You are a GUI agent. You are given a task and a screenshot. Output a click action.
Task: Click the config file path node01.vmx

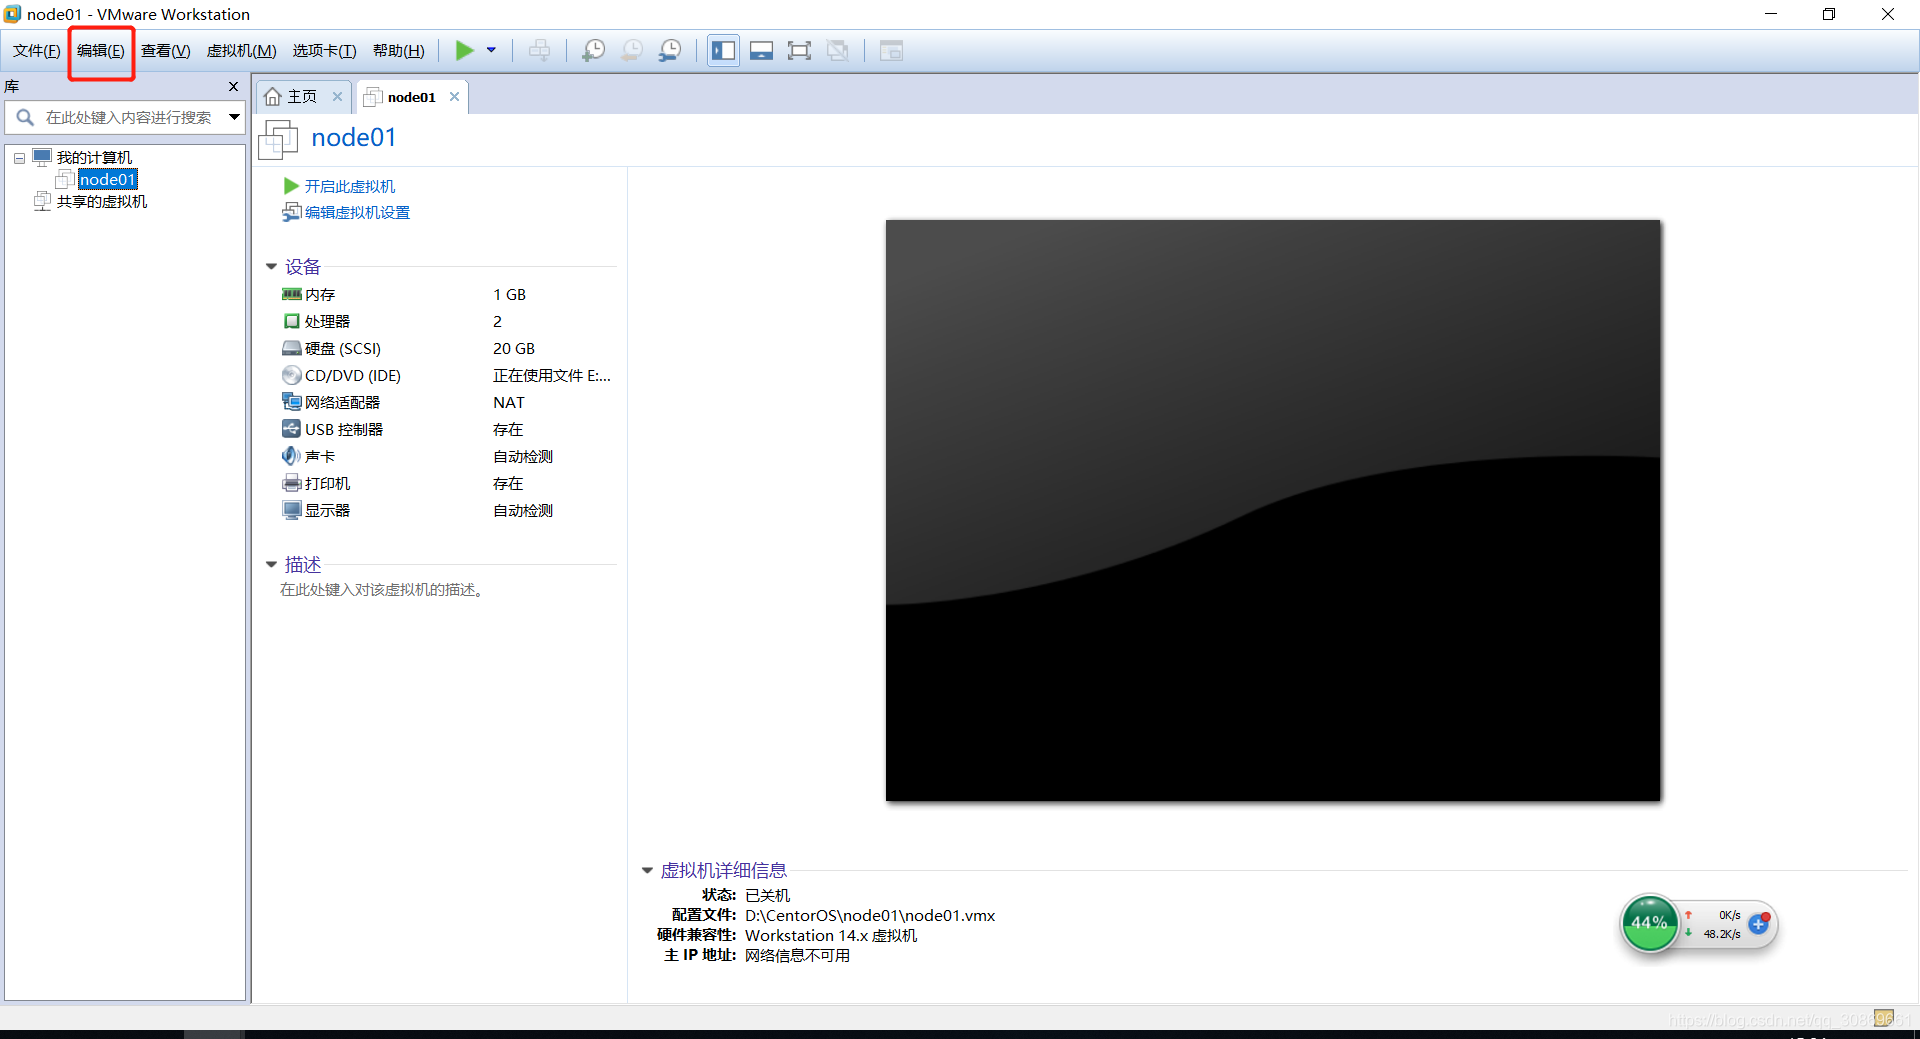[x=870, y=916]
